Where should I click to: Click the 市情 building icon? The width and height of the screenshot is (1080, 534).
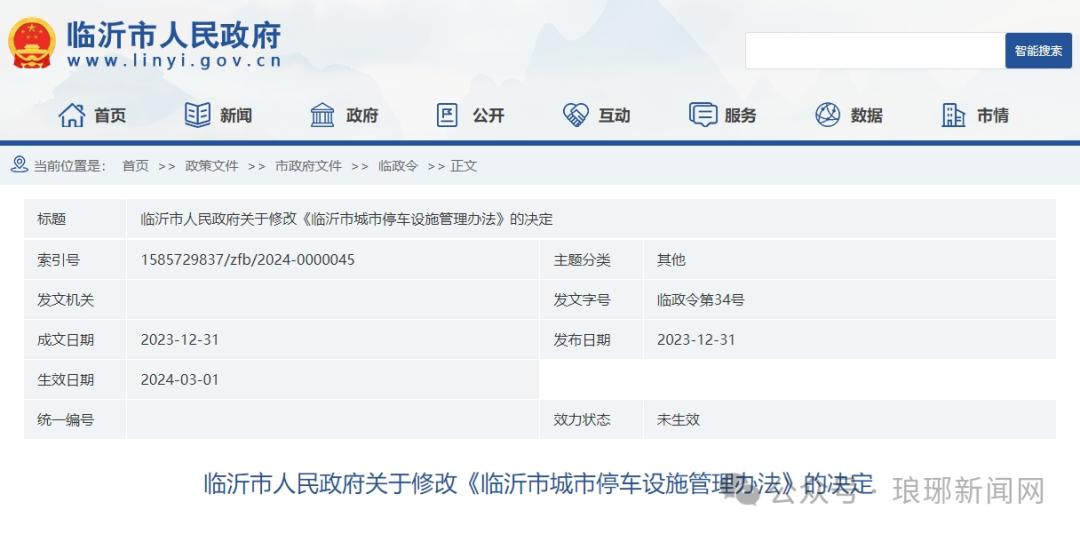[953, 115]
